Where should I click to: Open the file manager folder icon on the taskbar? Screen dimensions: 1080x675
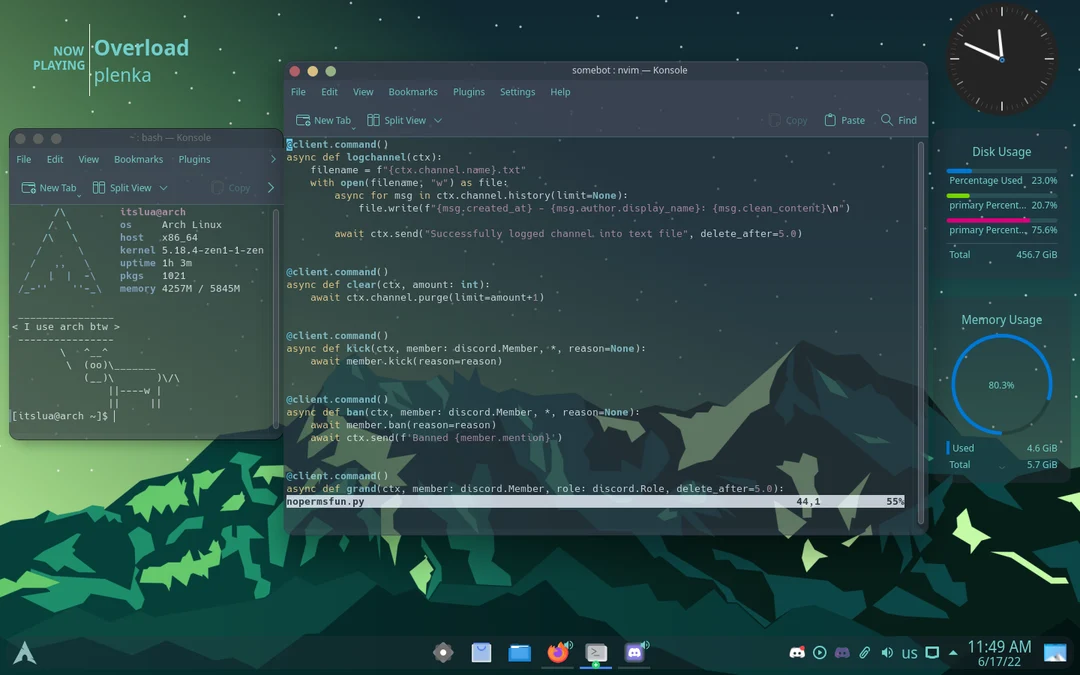tap(519, 652)
